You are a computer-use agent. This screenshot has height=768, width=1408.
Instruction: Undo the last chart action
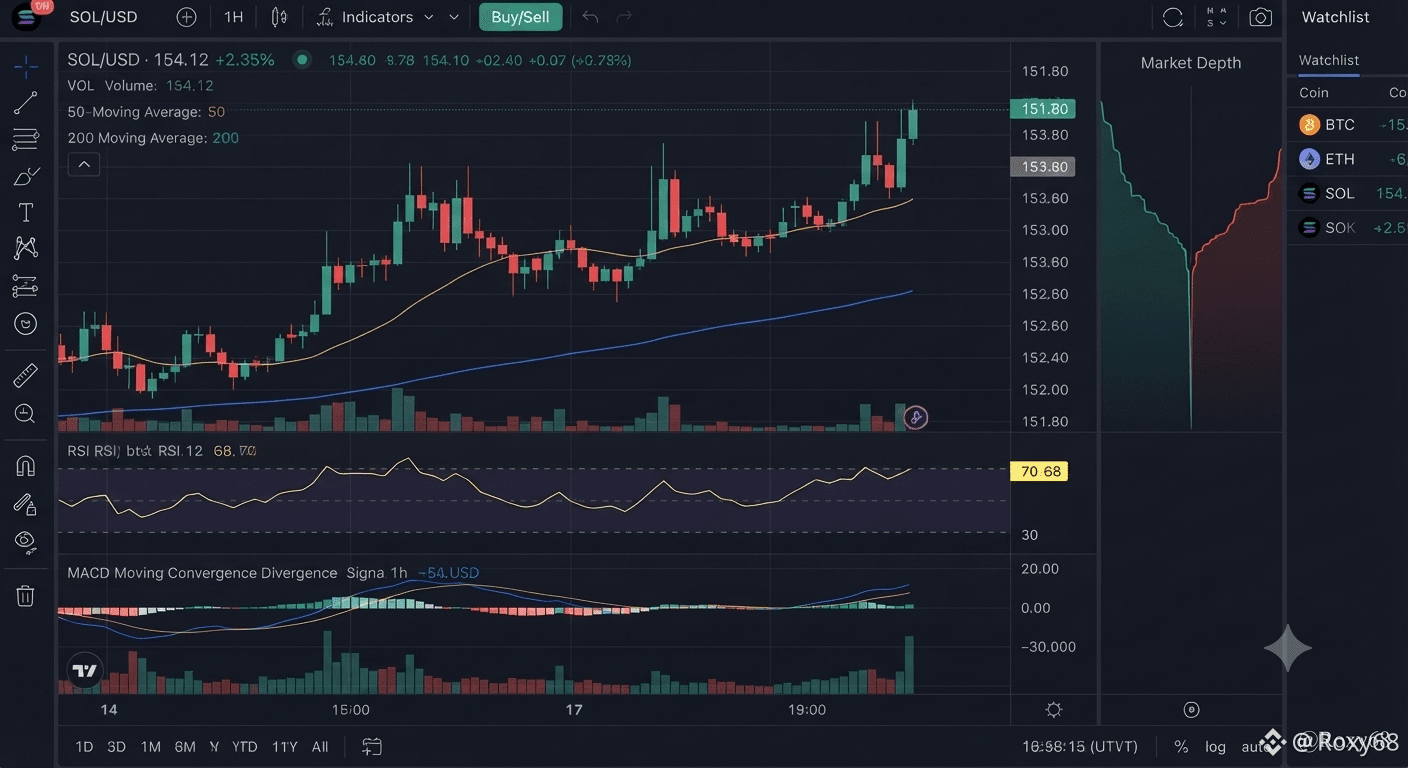[x=591, y=17]
